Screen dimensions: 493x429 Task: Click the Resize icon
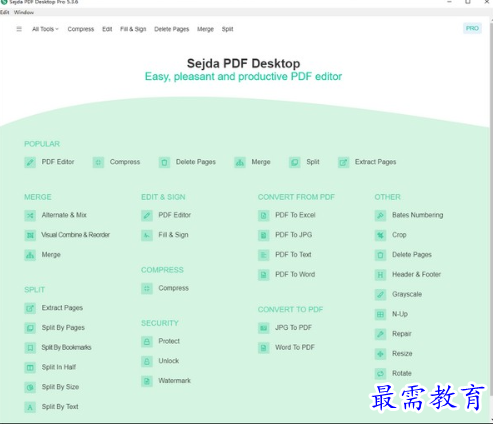click(x=380, y=354)
